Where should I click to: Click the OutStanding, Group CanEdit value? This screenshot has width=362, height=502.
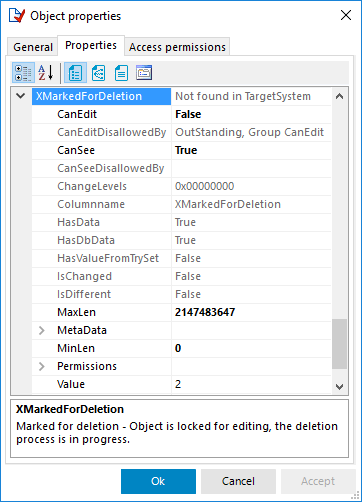pyautogui.click(x=249, y=132)
